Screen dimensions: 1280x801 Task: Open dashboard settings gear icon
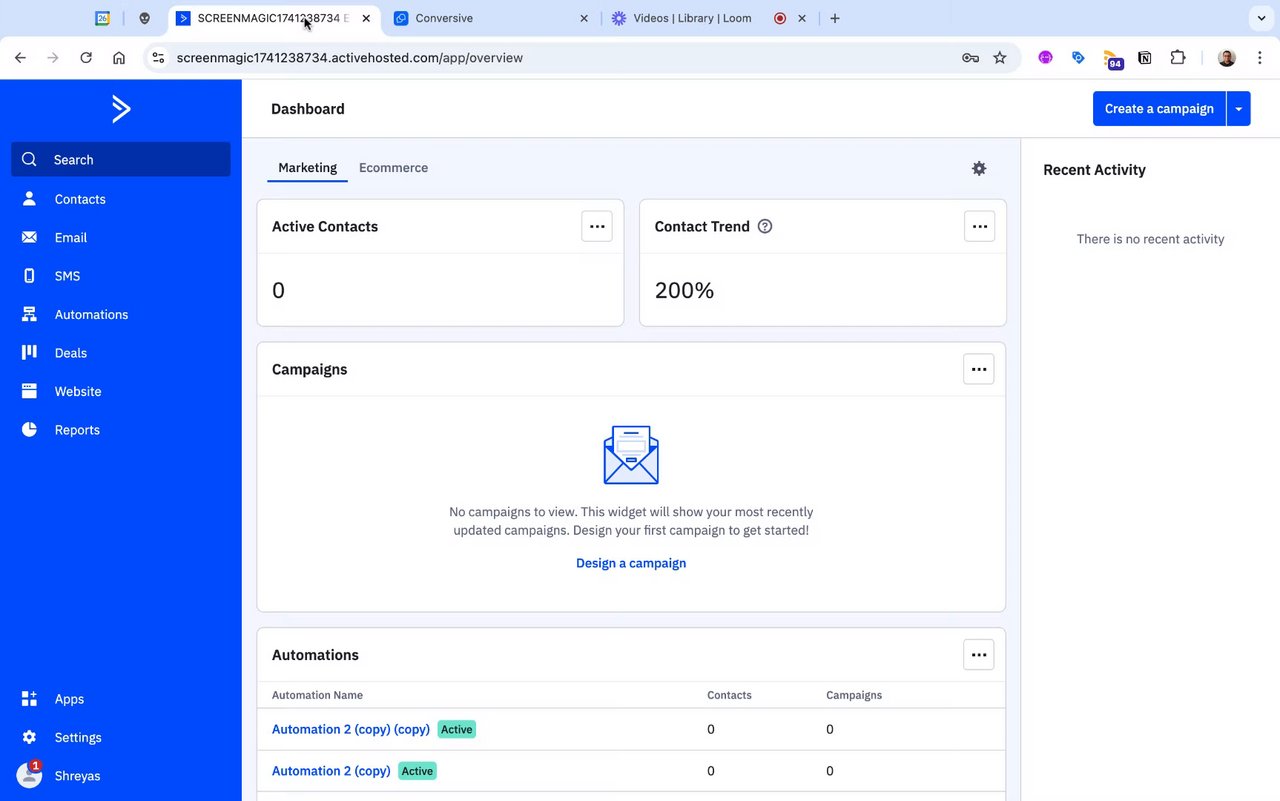click(x=979, y=169)
